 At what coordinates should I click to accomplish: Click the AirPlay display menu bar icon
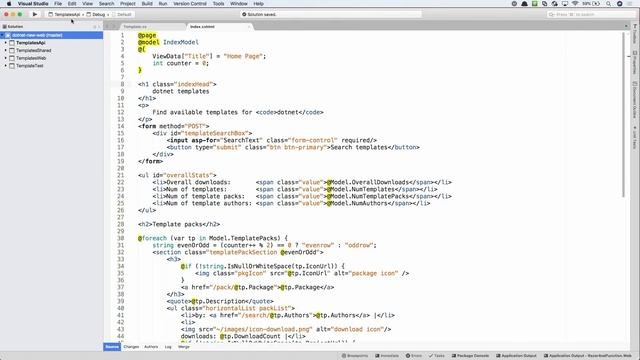(564, 3)
